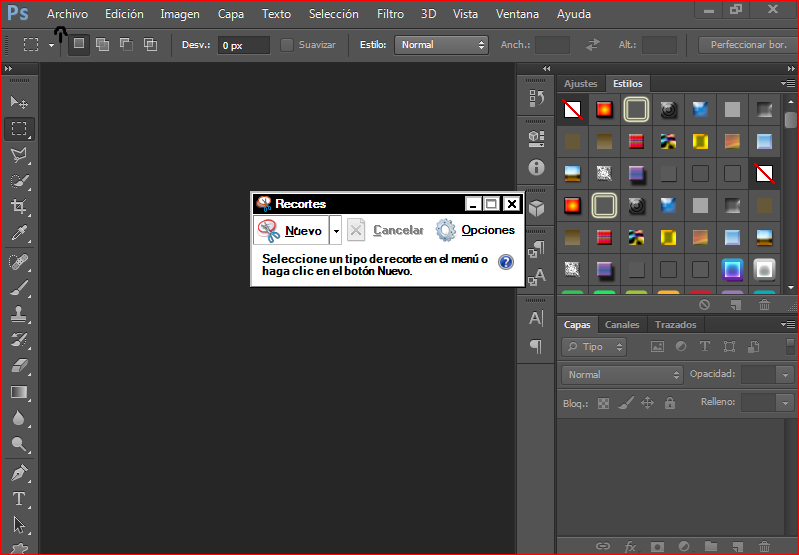The image size is (799, 555).
Task: Select the Horizontal Type tool
Action: pos(19,498)
